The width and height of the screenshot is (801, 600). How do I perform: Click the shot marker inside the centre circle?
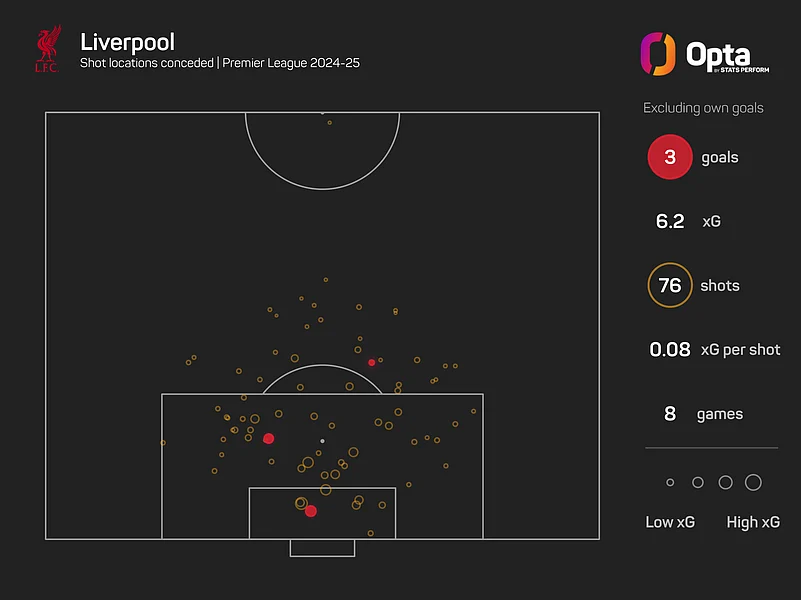[329, 123]
